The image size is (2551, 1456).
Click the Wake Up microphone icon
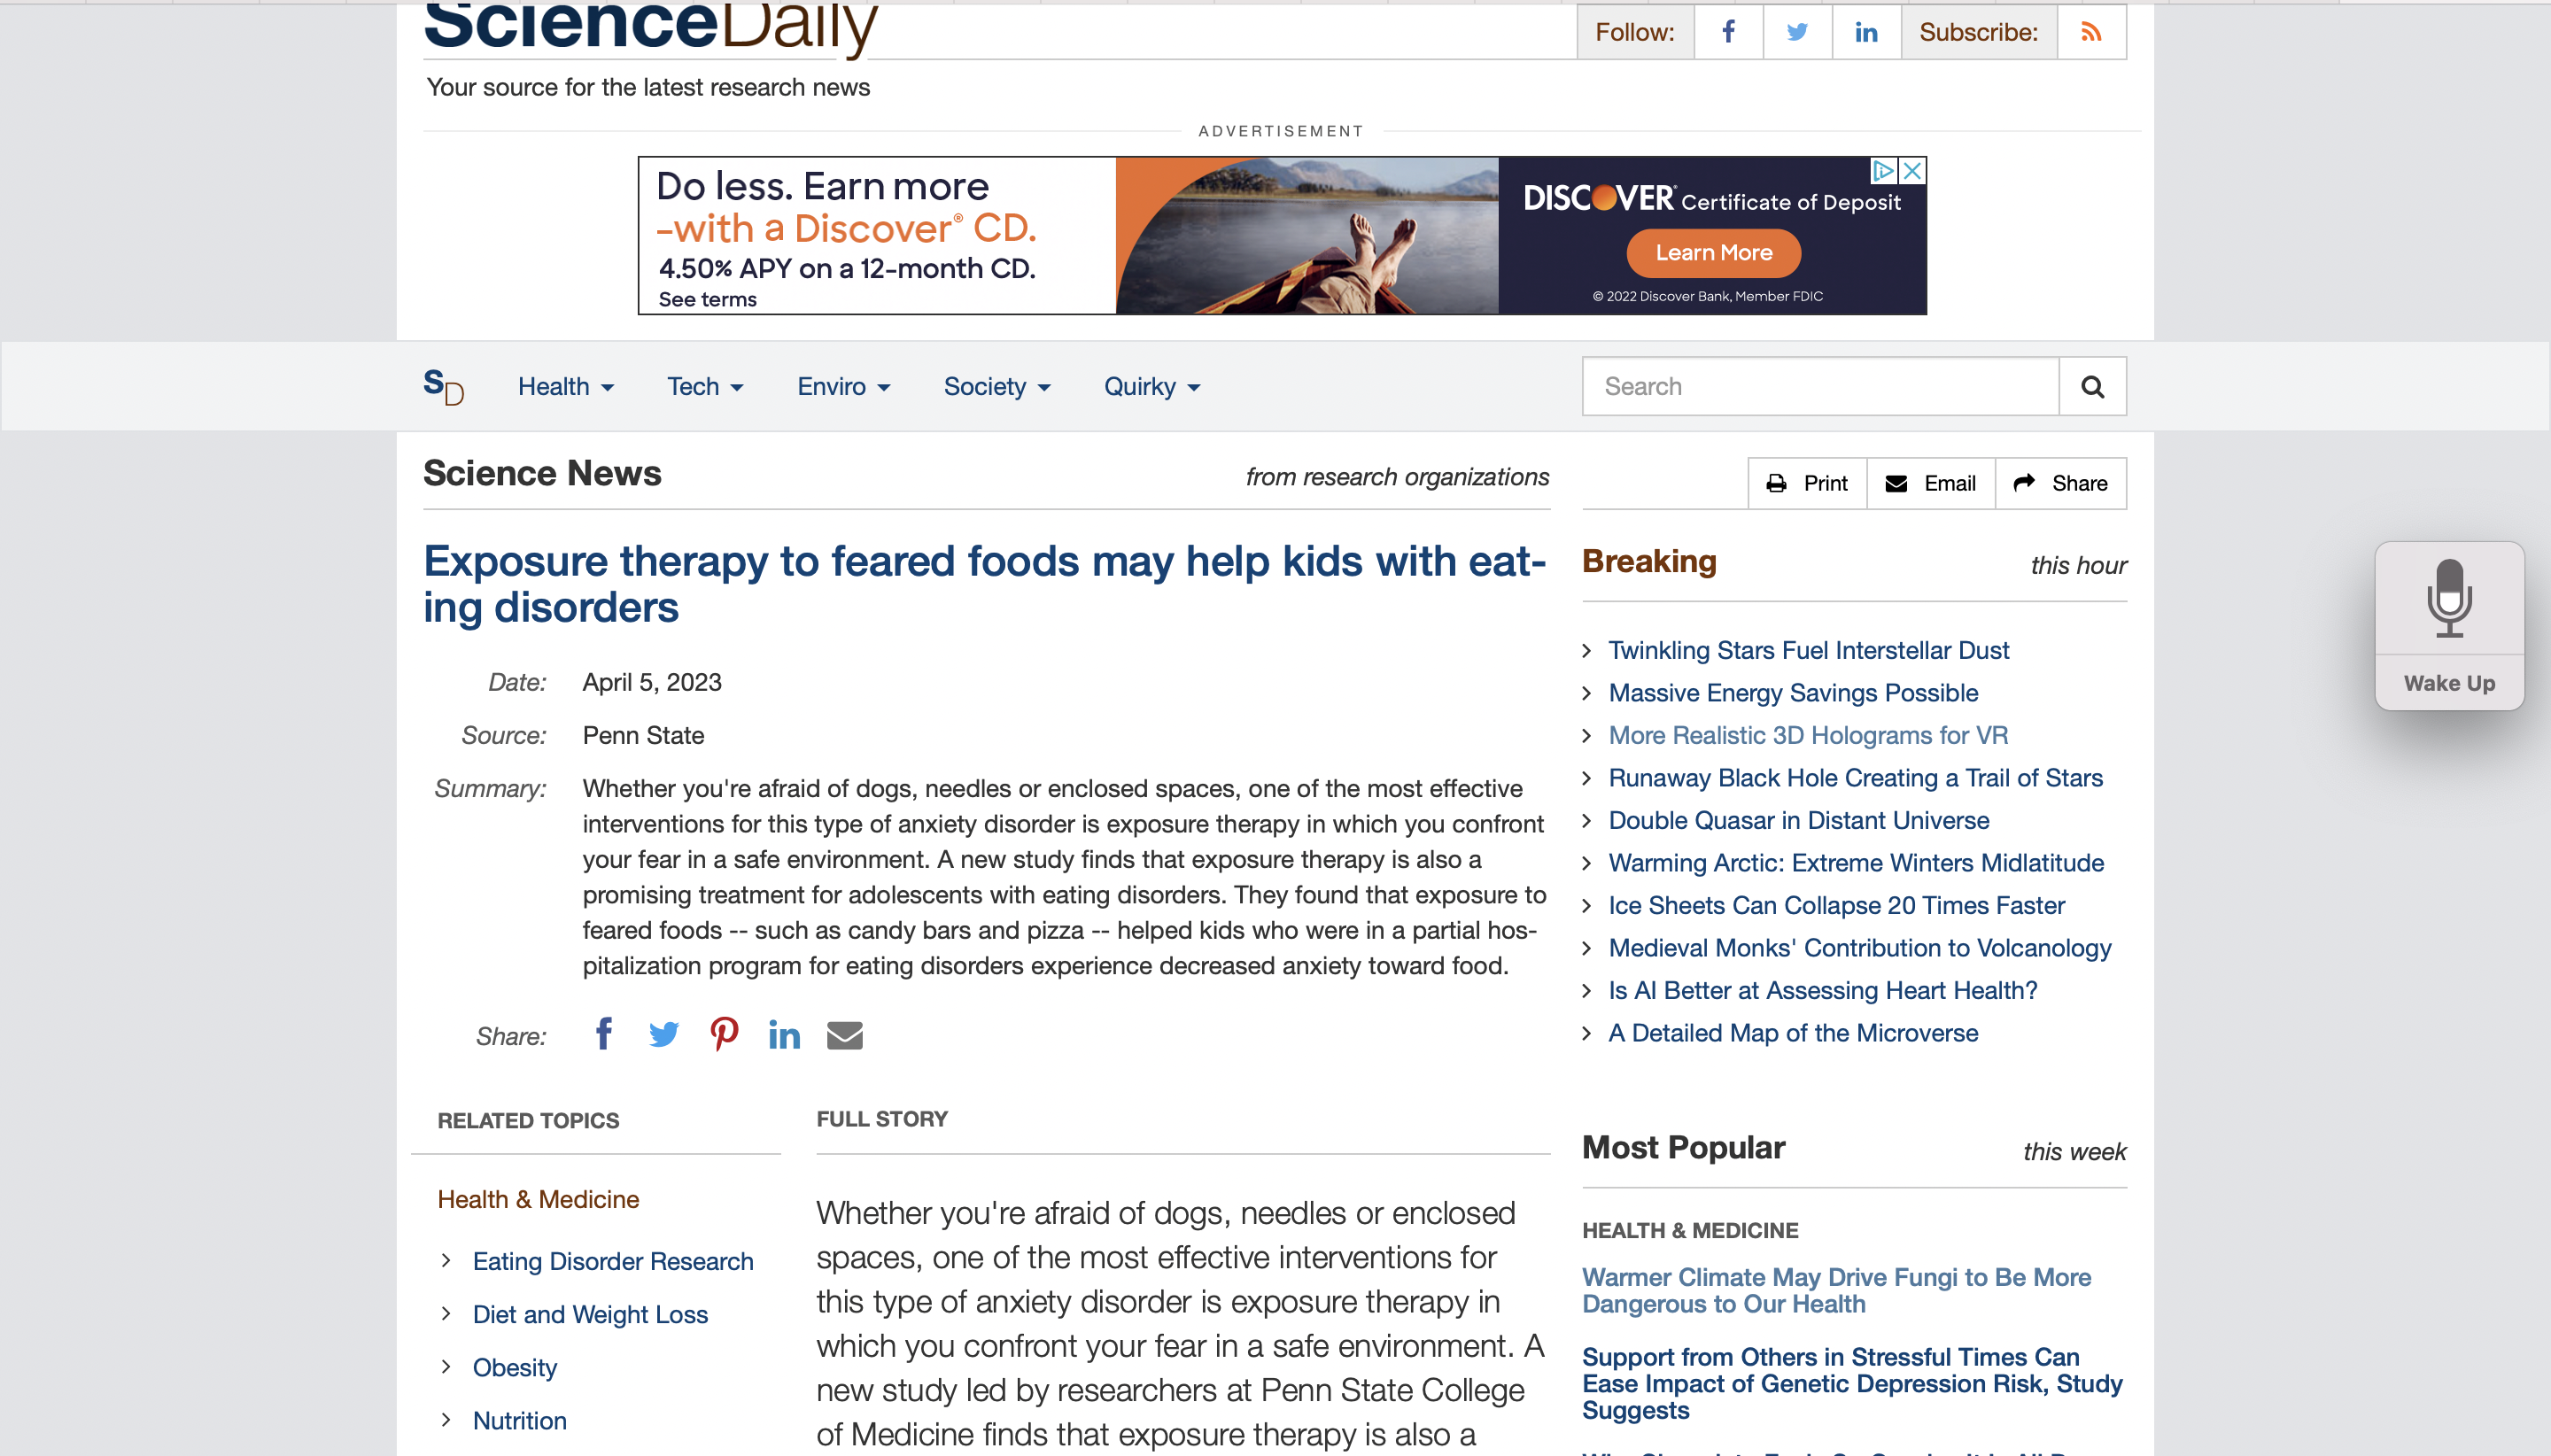point(2449,598)
